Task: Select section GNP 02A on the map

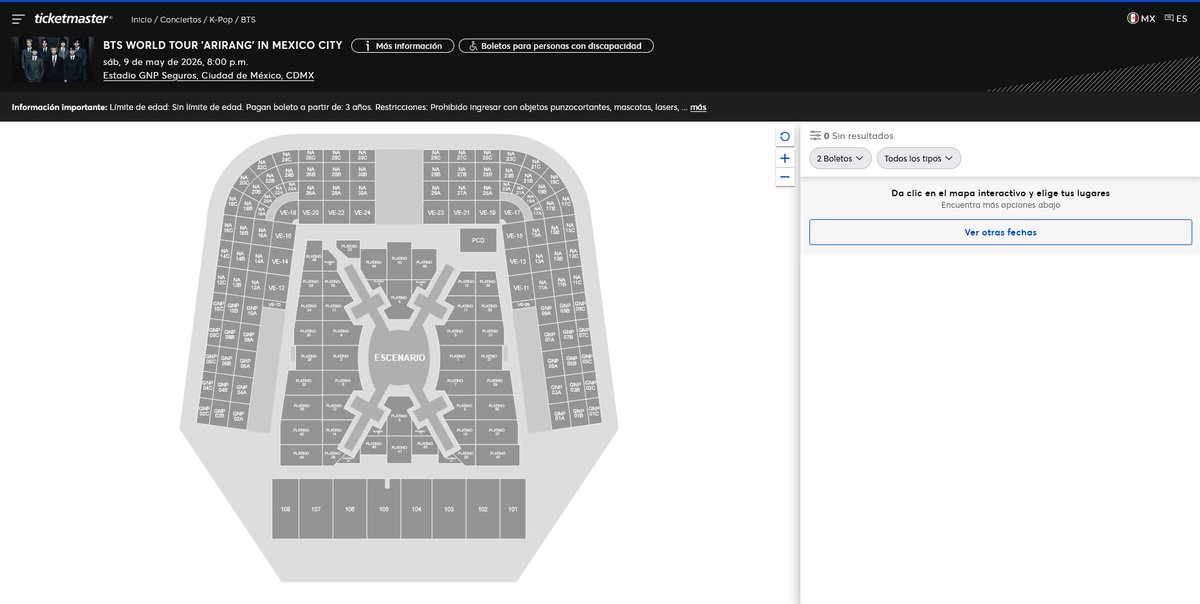Action: click(x=239, y=418)
